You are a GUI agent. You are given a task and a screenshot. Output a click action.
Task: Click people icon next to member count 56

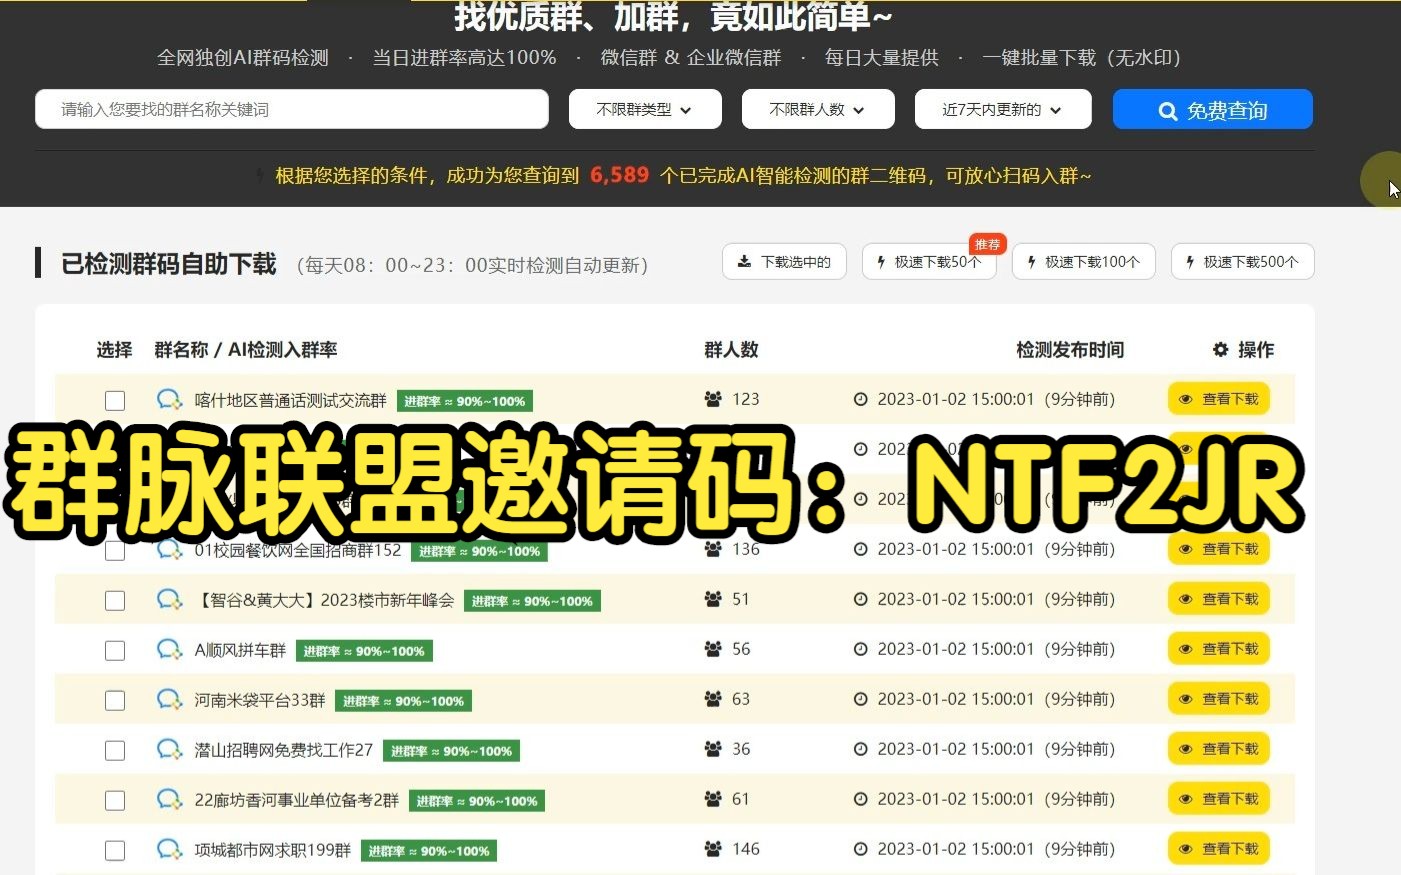point(713,649)
